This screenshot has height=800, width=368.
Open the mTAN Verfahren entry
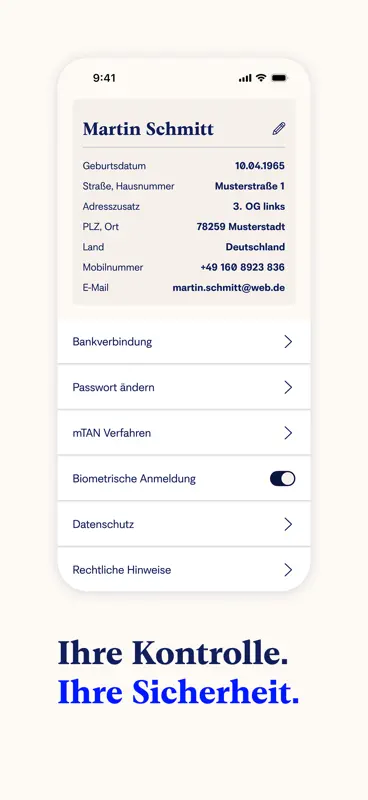click(x=184, y=433)
